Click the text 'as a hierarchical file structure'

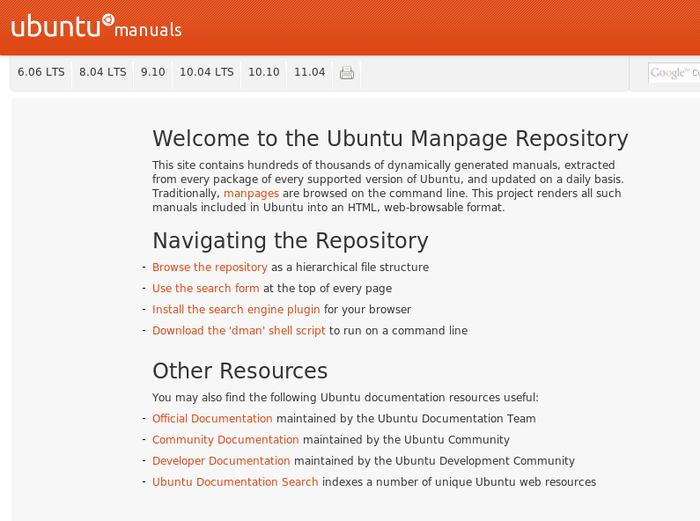tap(350, 267)
